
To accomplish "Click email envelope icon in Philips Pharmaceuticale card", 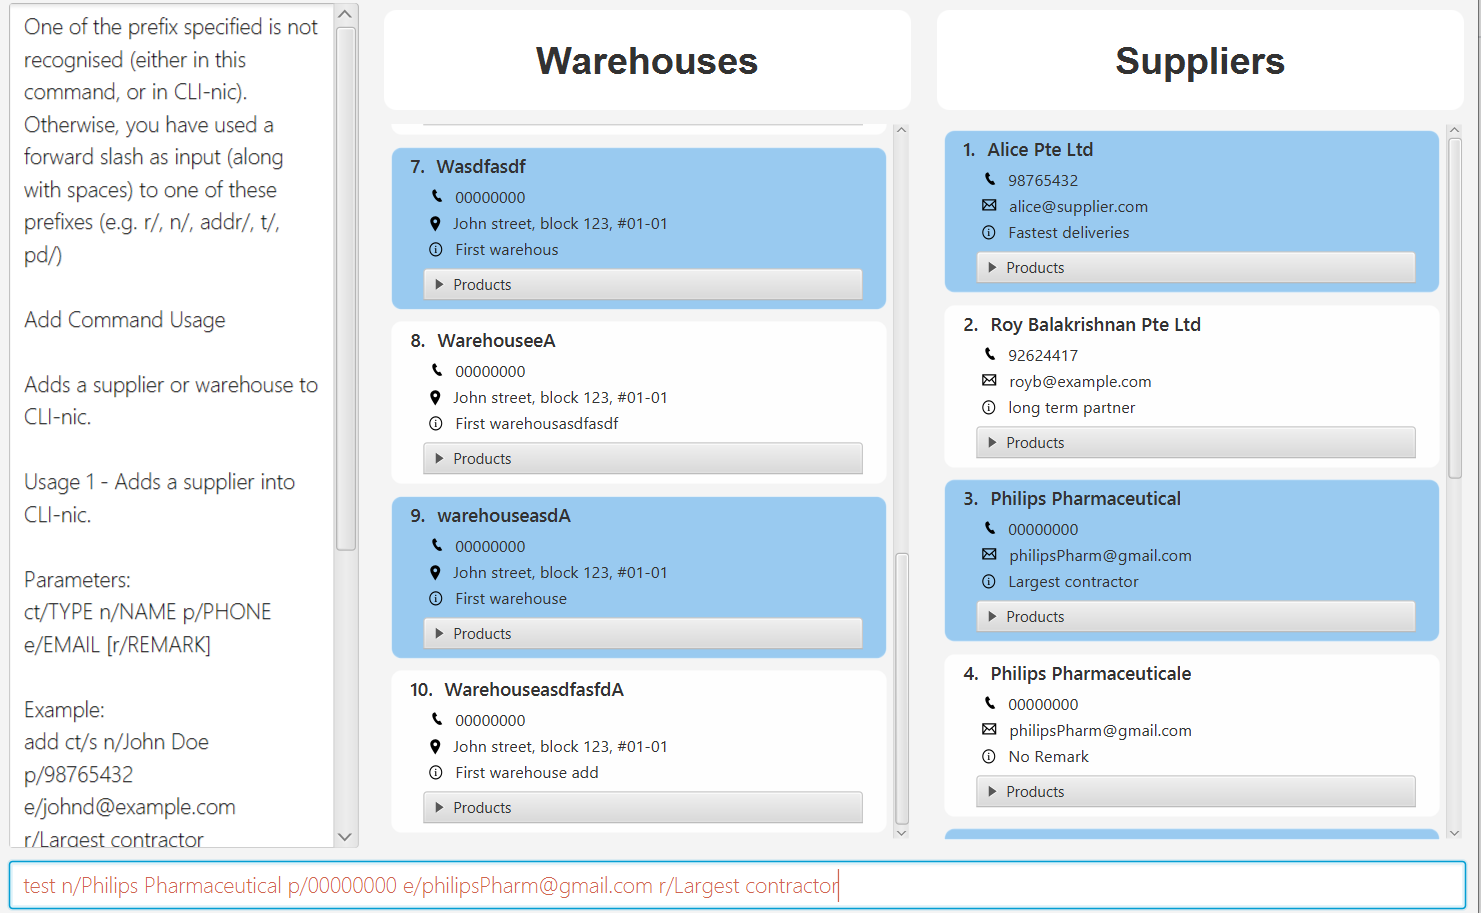I will [989, 729].
